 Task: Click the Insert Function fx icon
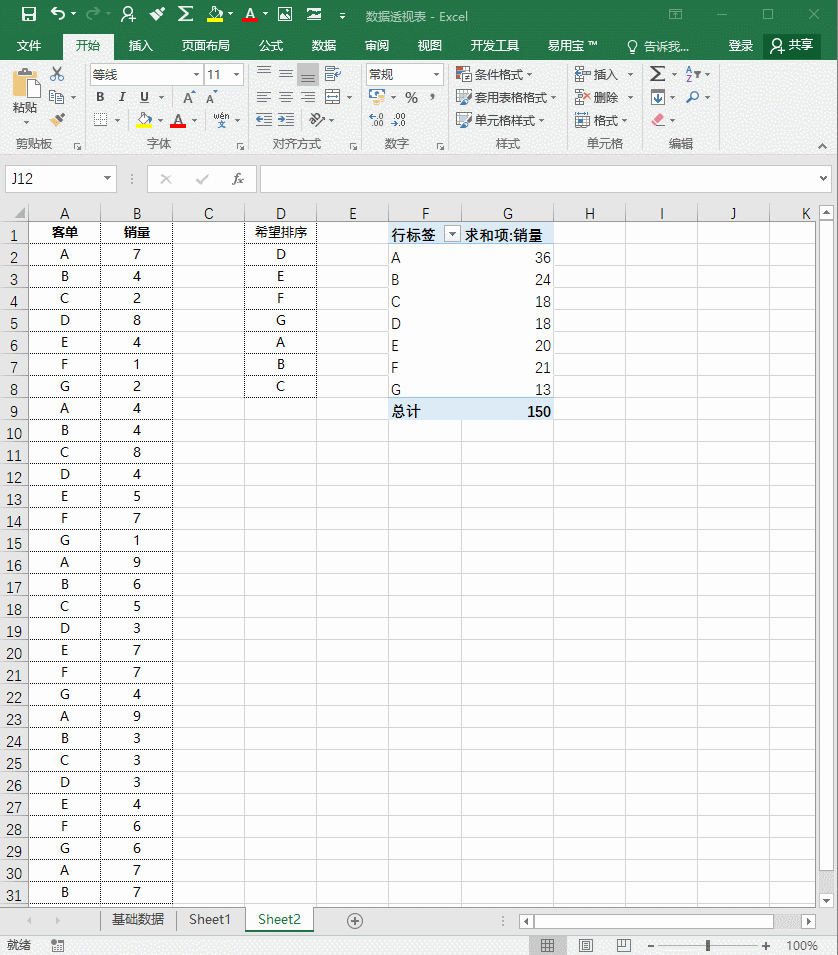point(238,179)
